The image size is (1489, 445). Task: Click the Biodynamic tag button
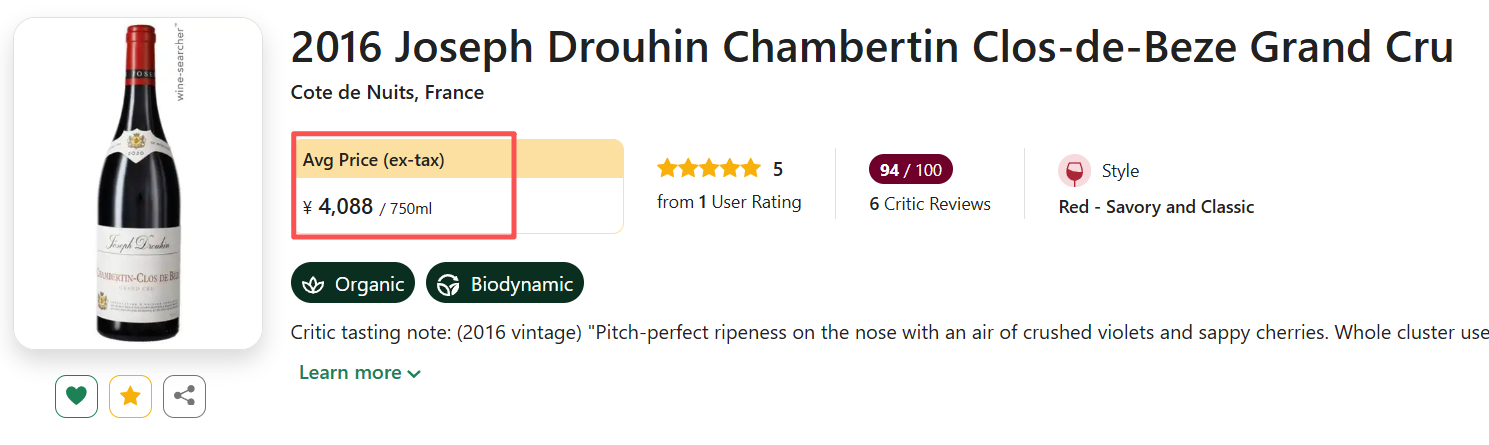[505, 284]
